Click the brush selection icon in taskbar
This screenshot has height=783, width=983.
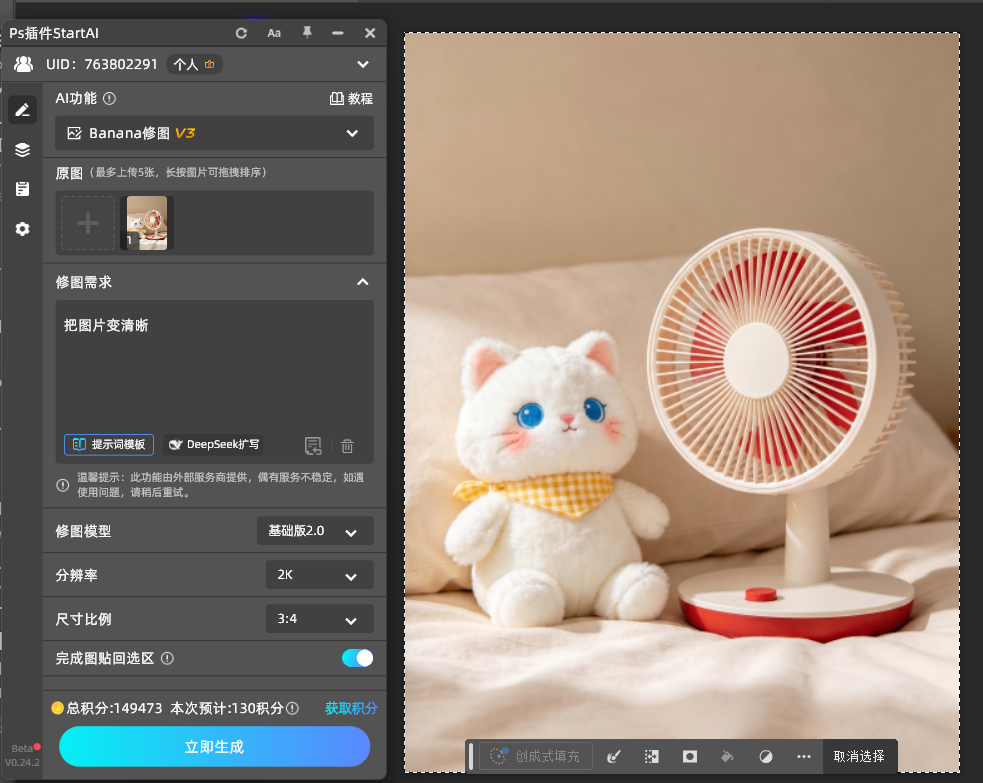click(614, 757)
